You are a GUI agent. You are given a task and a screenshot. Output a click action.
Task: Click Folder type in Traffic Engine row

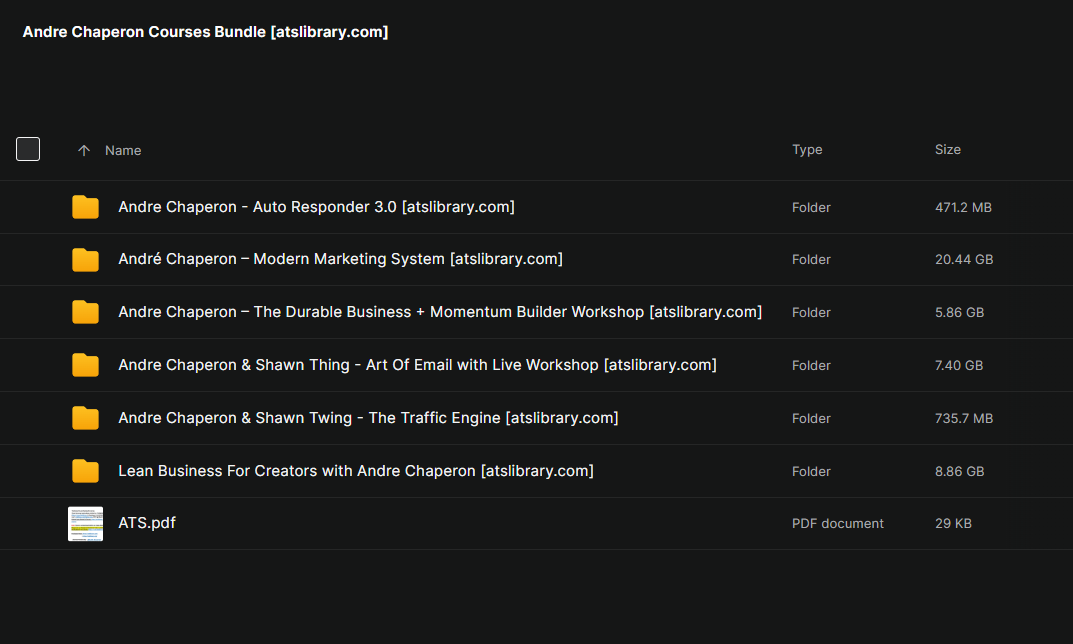click(811, 418)
